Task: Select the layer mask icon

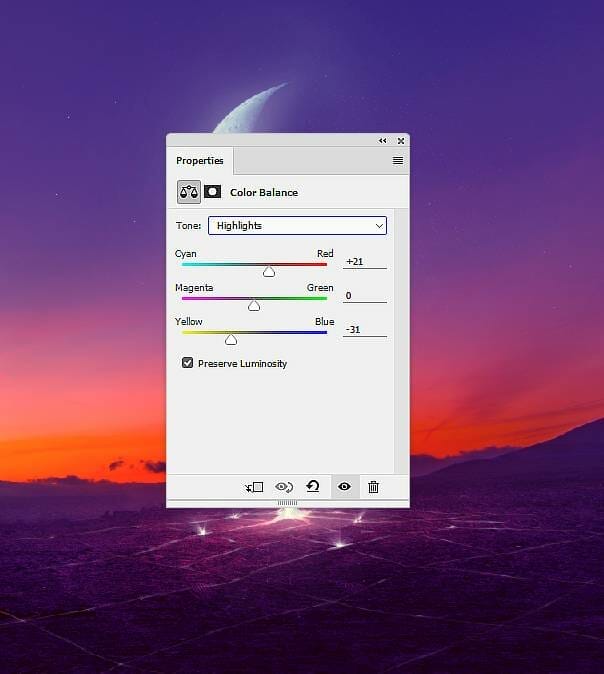Action: pyautogui.click(x=212, y=191)
